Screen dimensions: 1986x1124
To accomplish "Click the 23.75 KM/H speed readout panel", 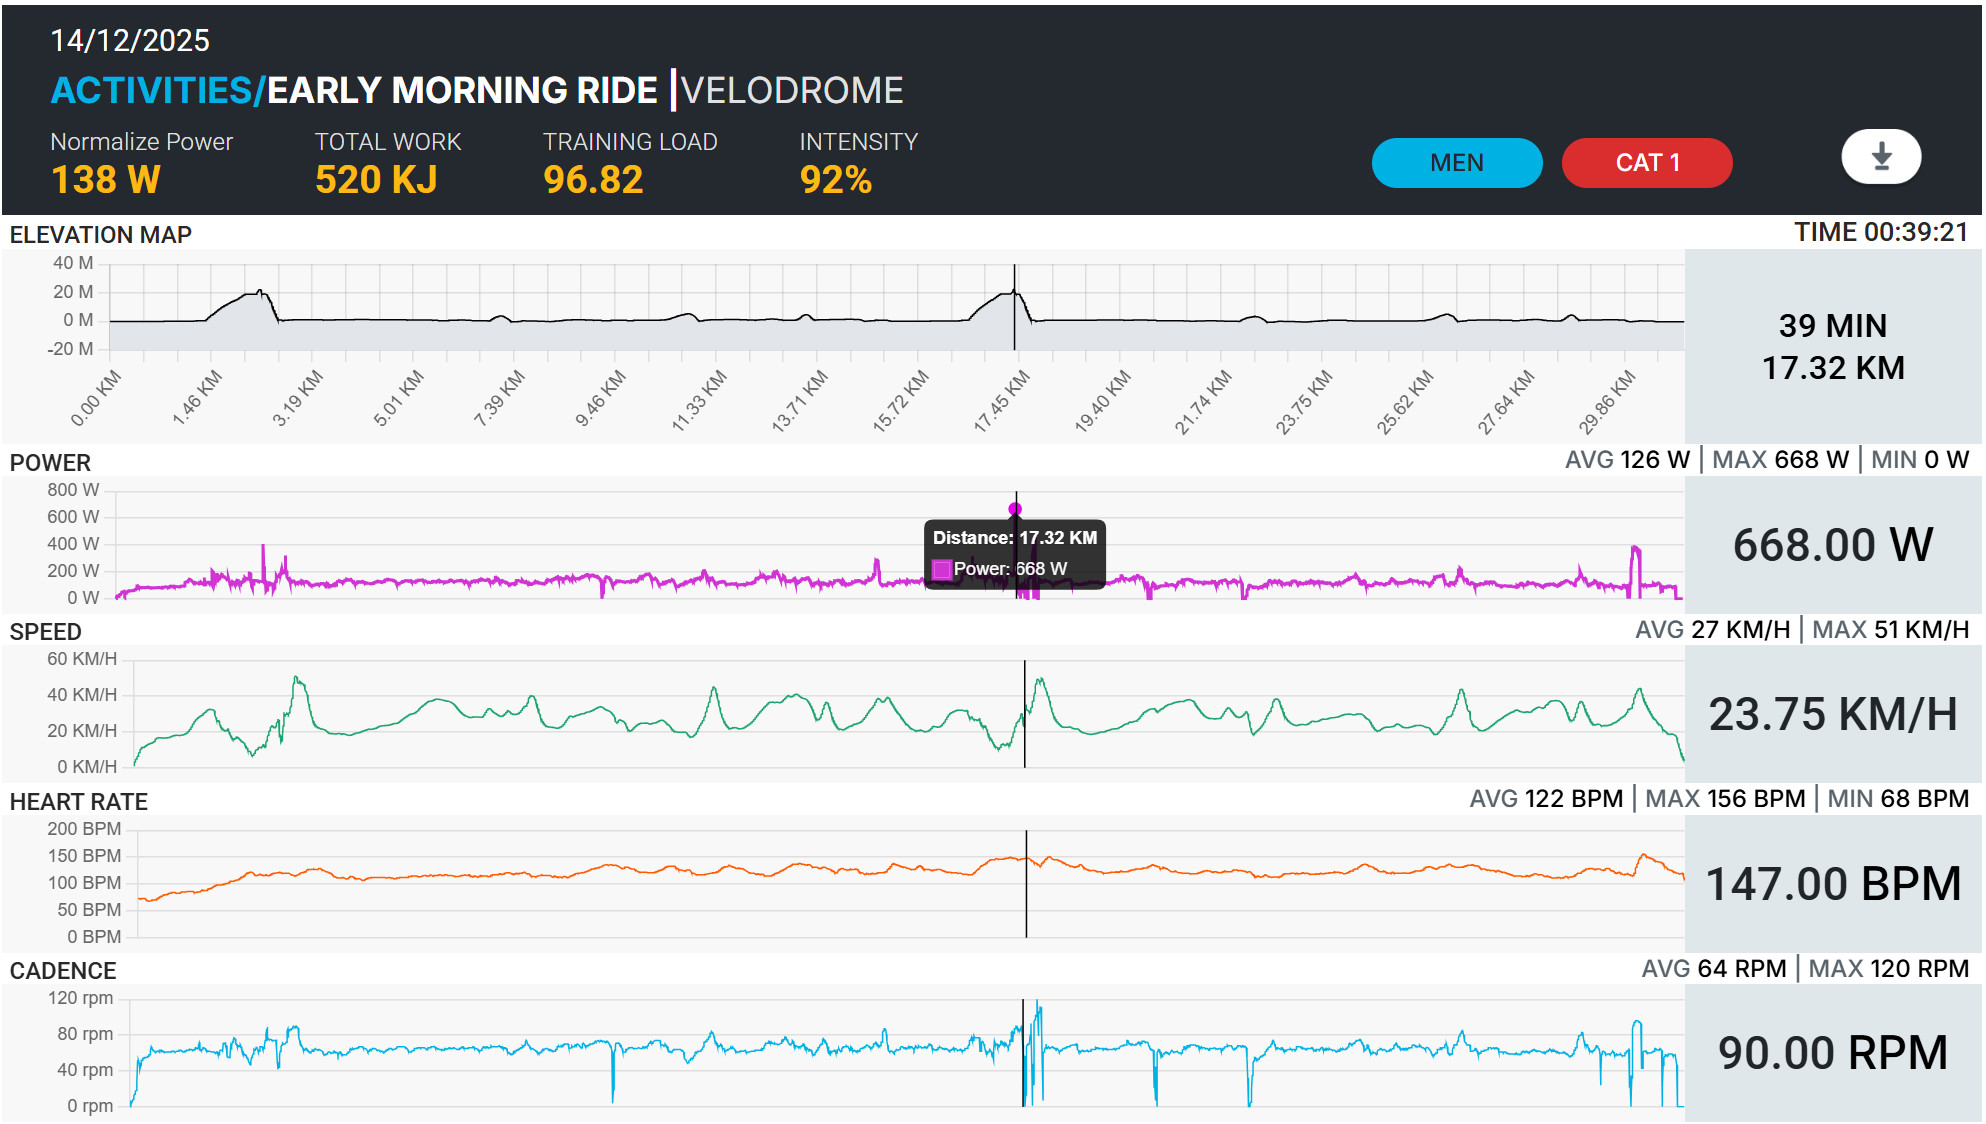I will (x=1832, y=714).
